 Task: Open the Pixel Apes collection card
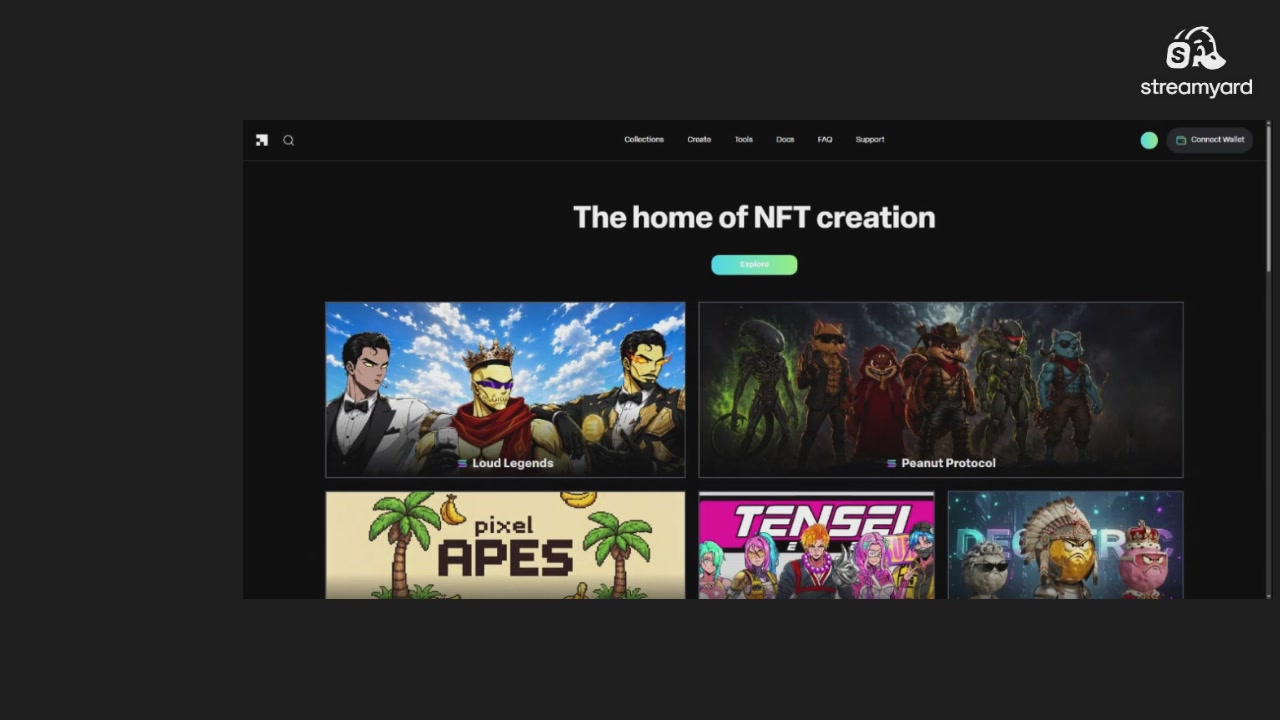pyautogui.click(x=505, y=545)
